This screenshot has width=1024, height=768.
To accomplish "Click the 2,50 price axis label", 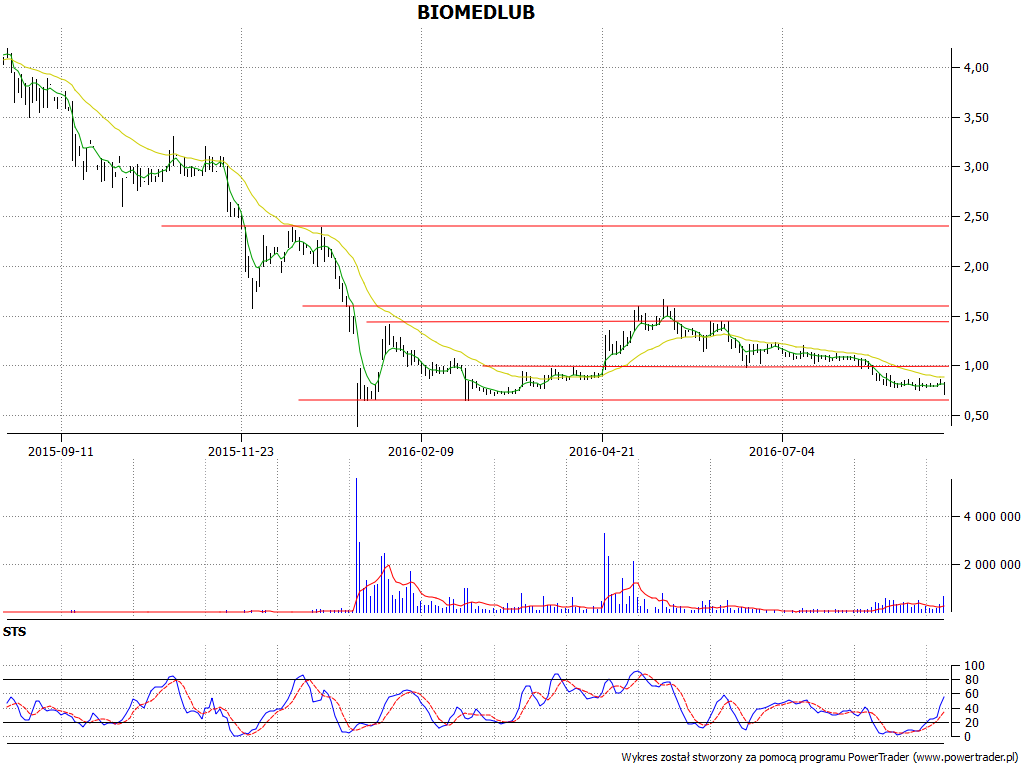I will (x=975, y=217).
